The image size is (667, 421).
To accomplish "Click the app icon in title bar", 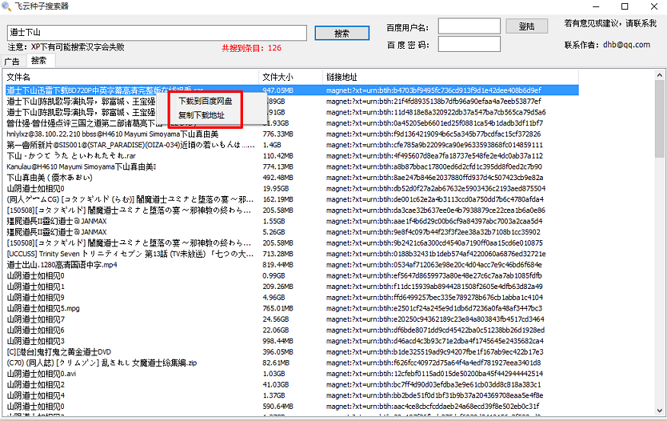I will click(6, 6).
